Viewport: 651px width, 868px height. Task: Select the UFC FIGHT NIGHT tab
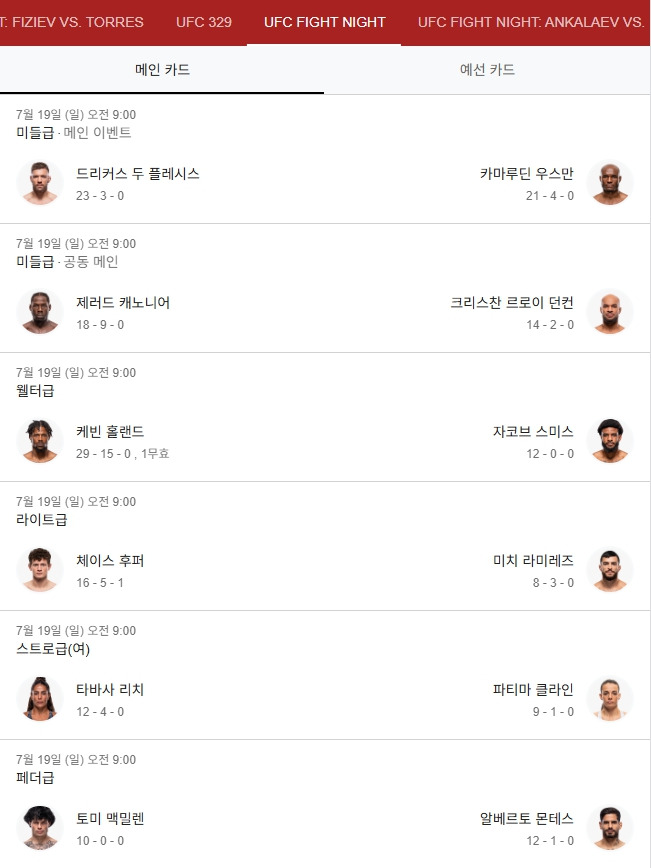tap(324, 22)
